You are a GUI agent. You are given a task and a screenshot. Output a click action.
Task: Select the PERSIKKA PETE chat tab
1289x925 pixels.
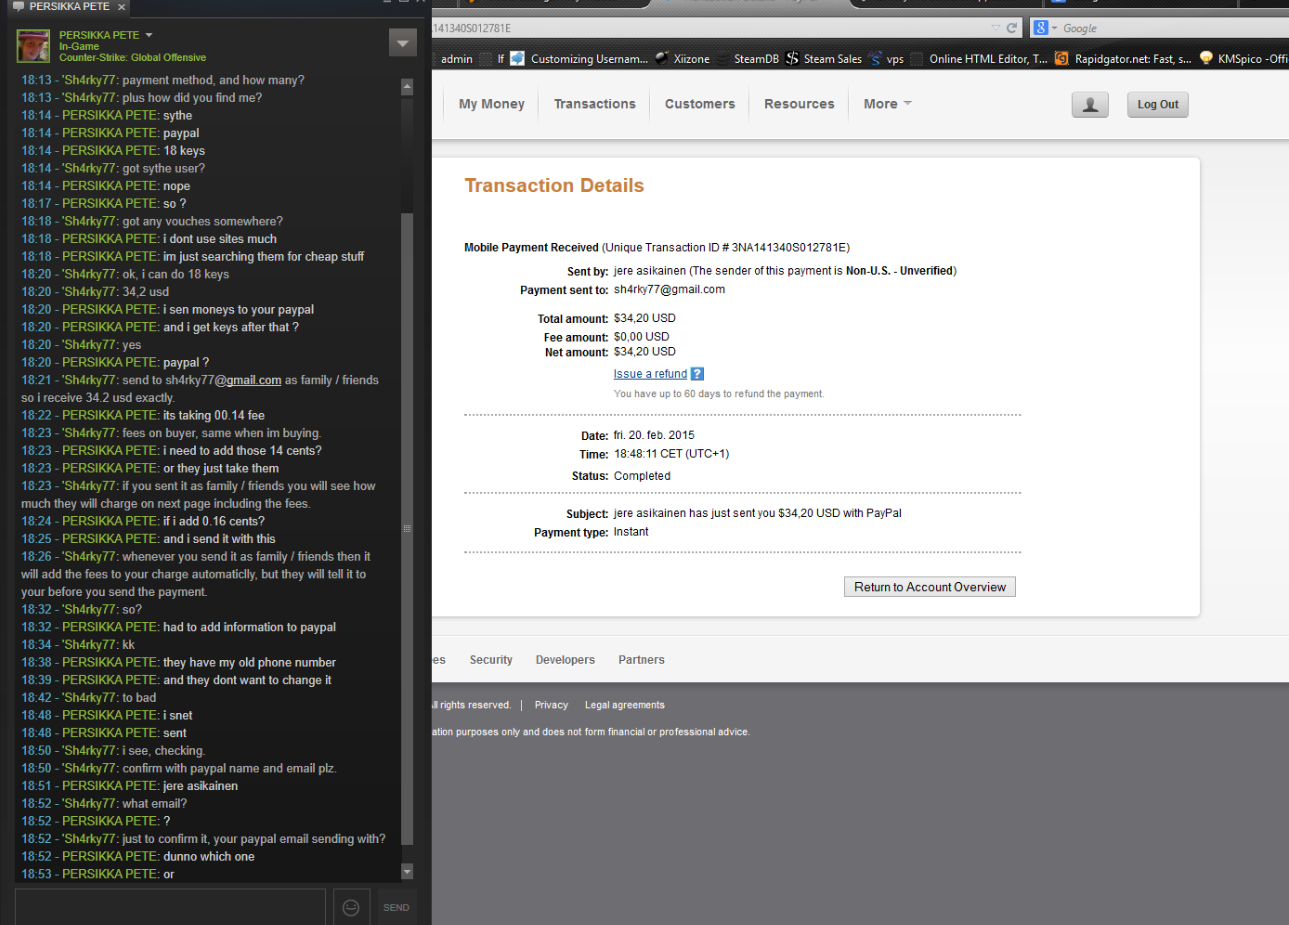(68, 7)
